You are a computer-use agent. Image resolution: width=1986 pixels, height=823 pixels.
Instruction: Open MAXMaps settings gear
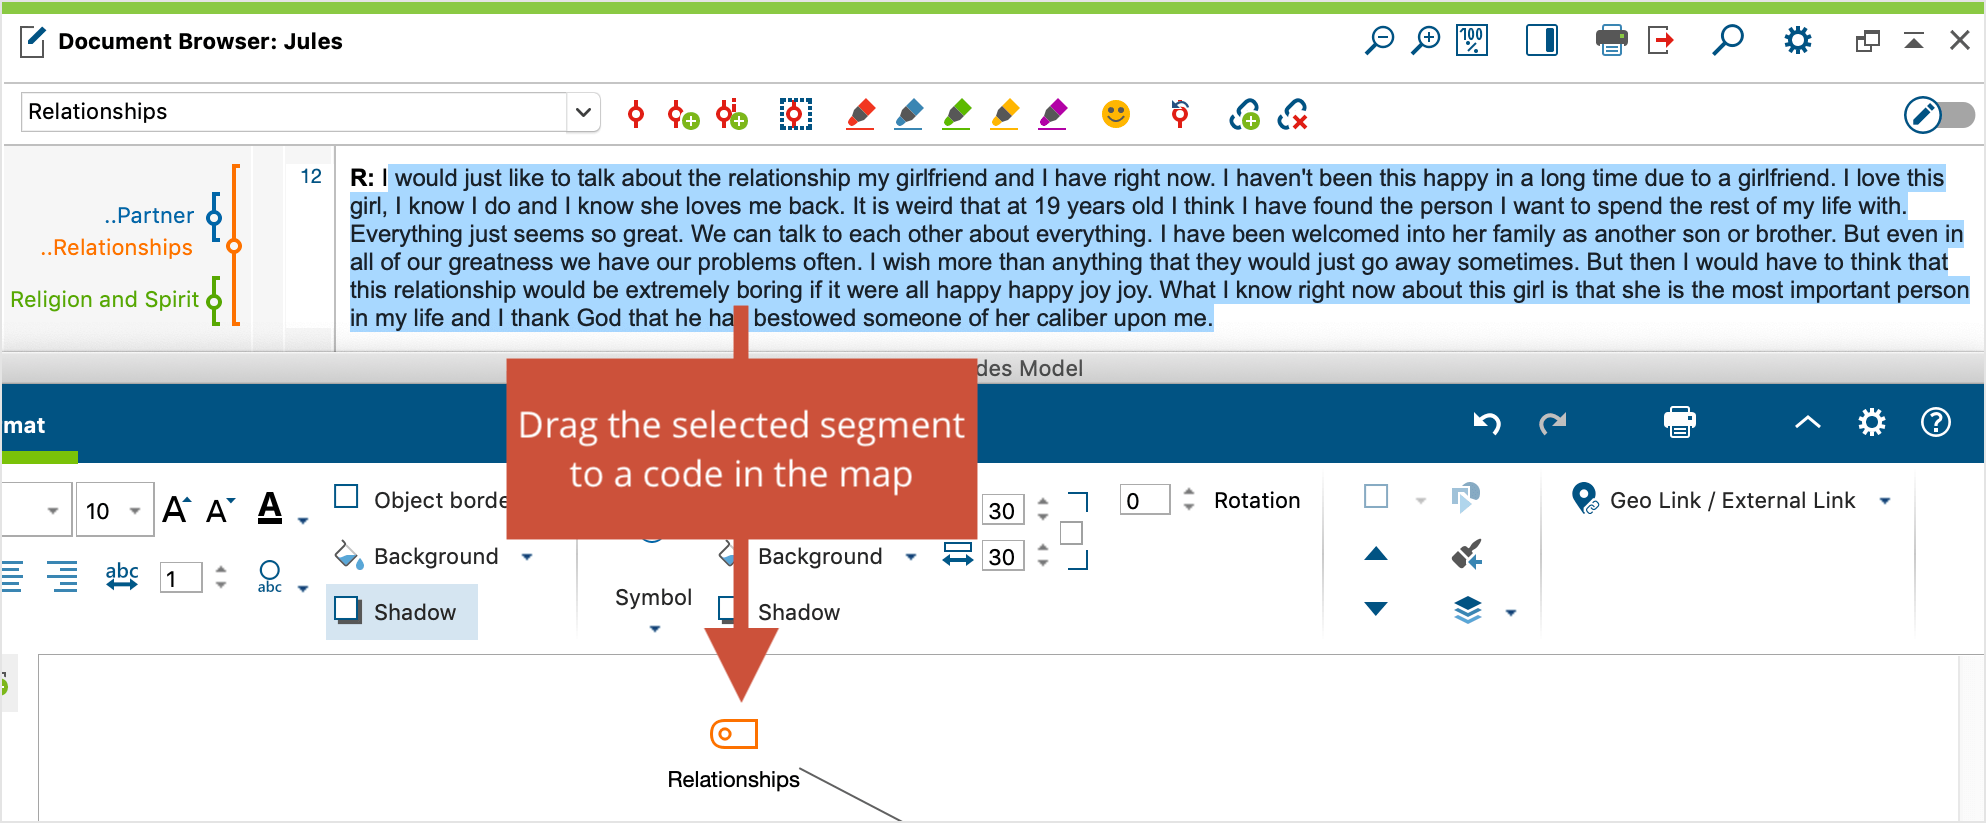coord(1872,422)
